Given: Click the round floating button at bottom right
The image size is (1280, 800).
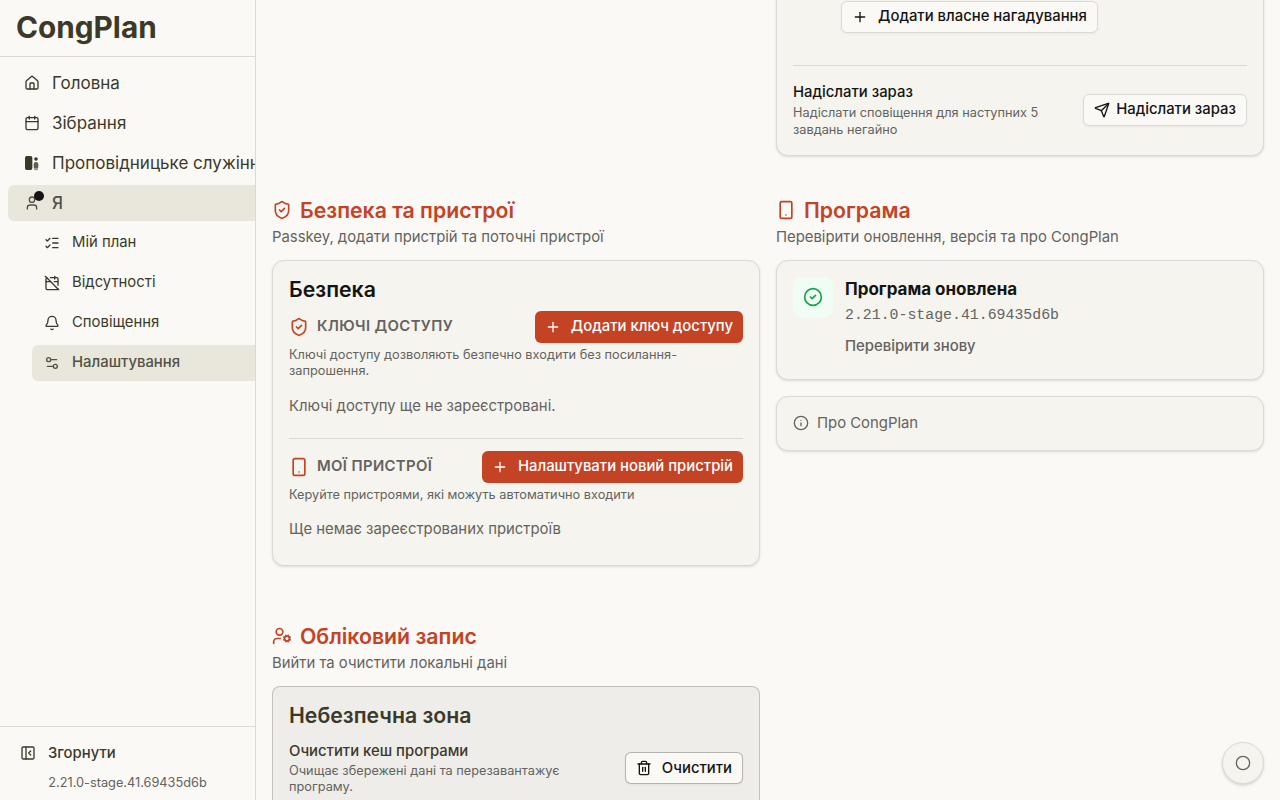Looking at the screenshot, I should [x=1243, y=763].
